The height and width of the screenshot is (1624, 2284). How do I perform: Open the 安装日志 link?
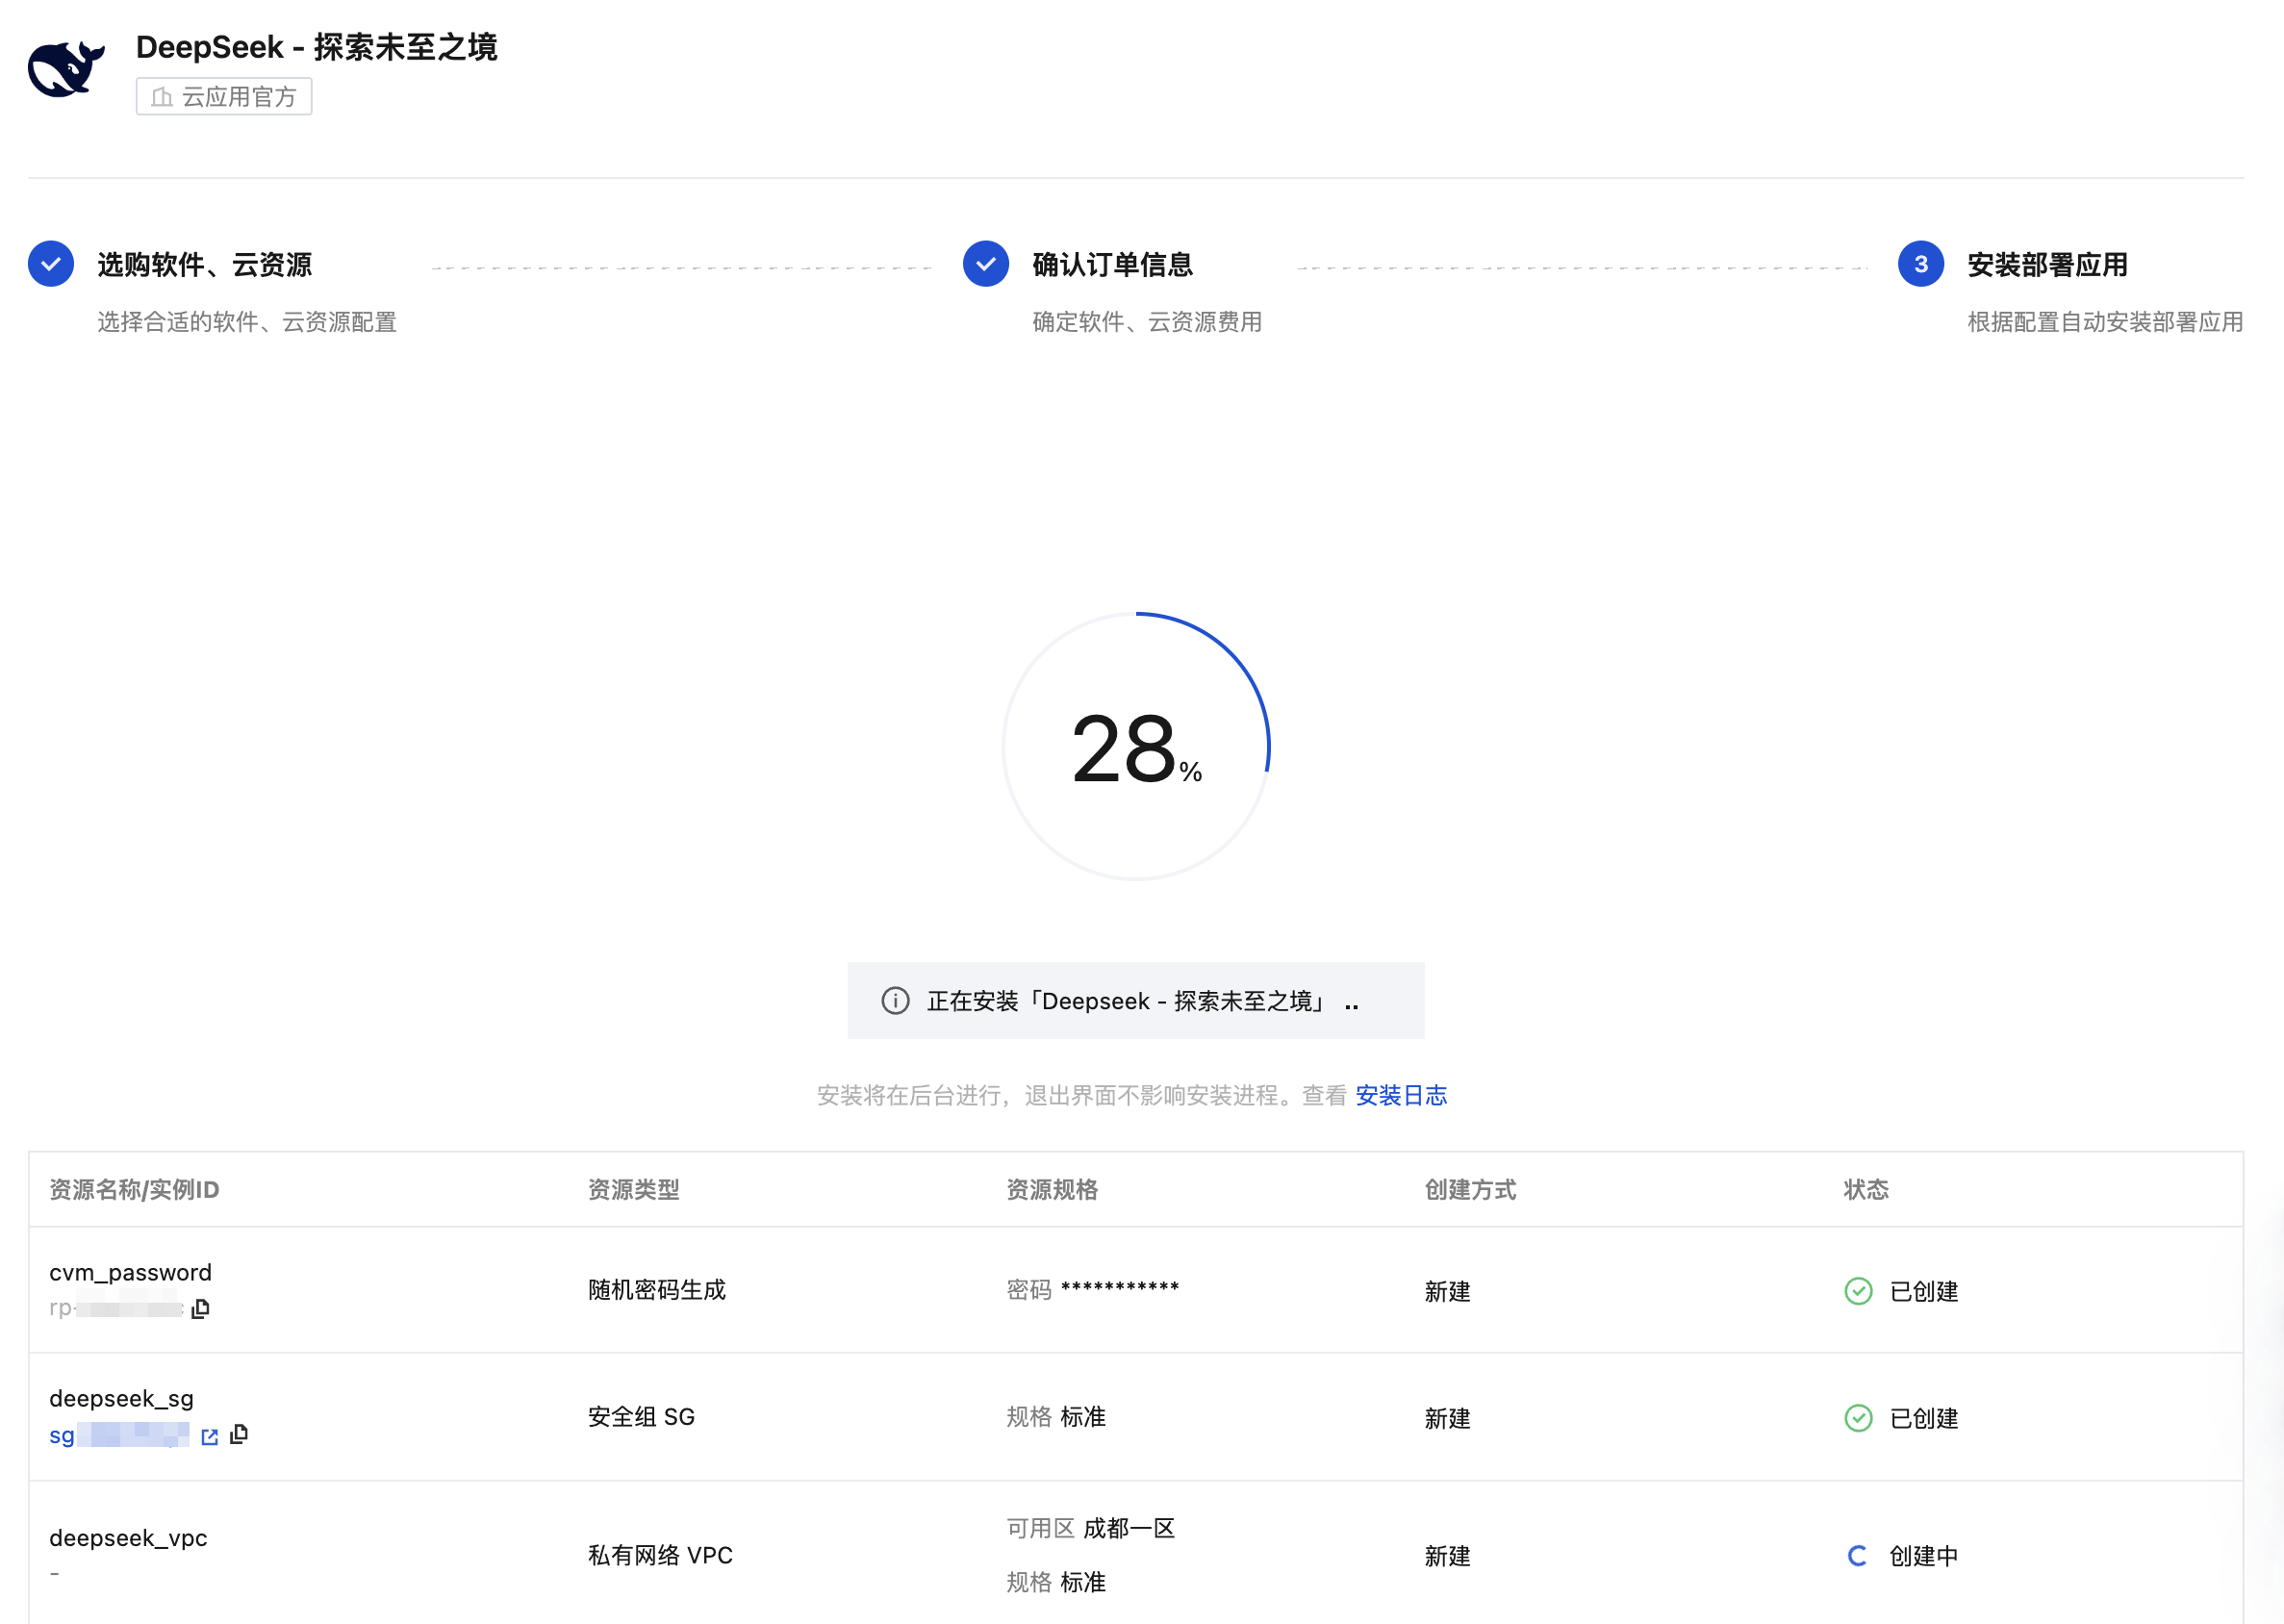1401,1095
